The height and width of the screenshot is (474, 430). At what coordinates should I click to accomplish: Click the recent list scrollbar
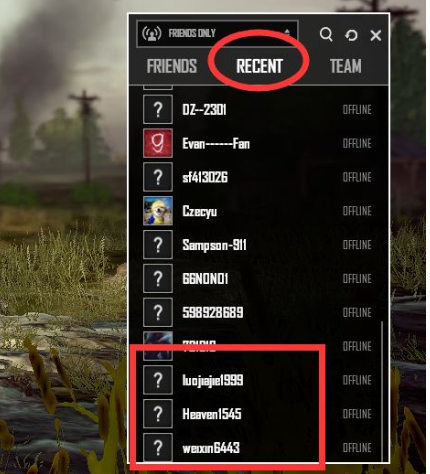[382, 391]
